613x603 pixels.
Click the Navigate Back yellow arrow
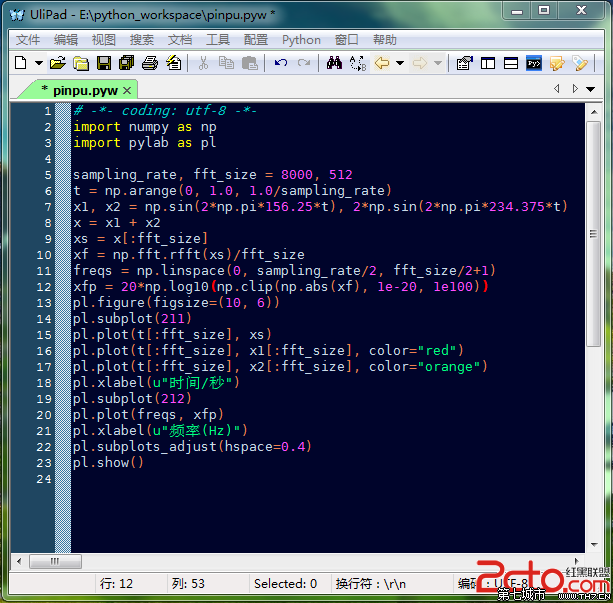[x=381, y=63]
